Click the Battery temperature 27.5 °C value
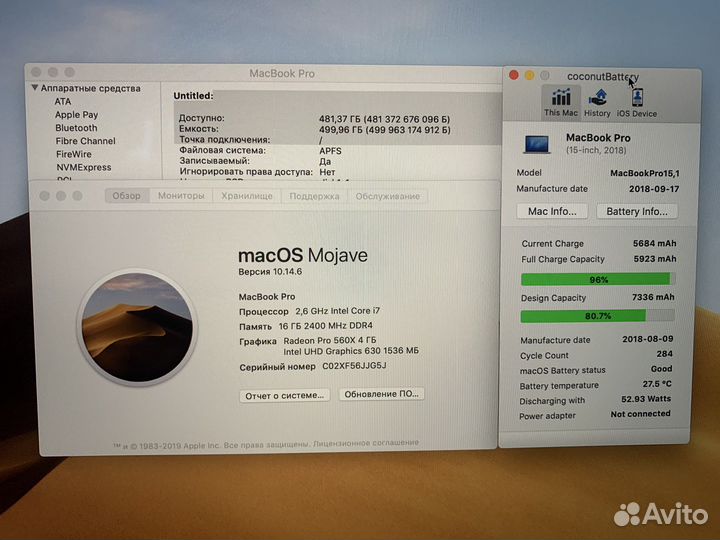 coord(657,384)
